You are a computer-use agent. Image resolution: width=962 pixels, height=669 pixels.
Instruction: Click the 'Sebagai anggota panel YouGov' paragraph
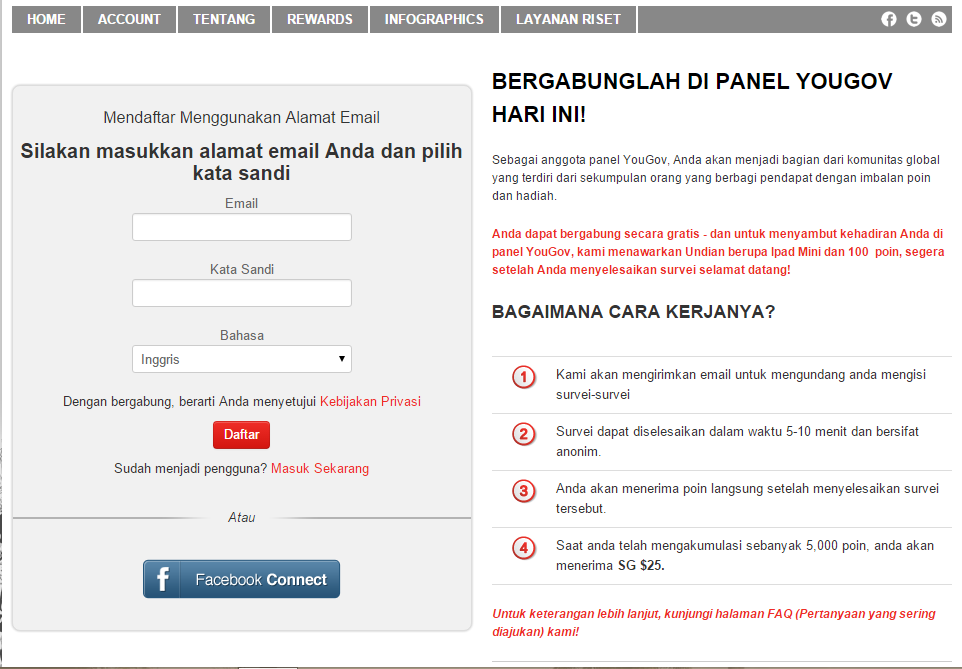tap(715, 178)
